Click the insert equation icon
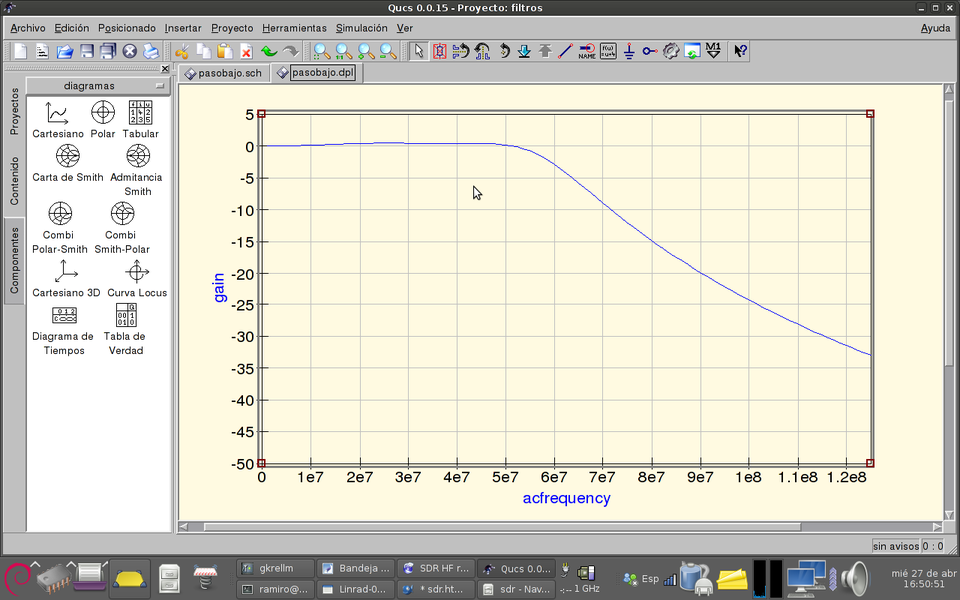 (x=608, y=51)
